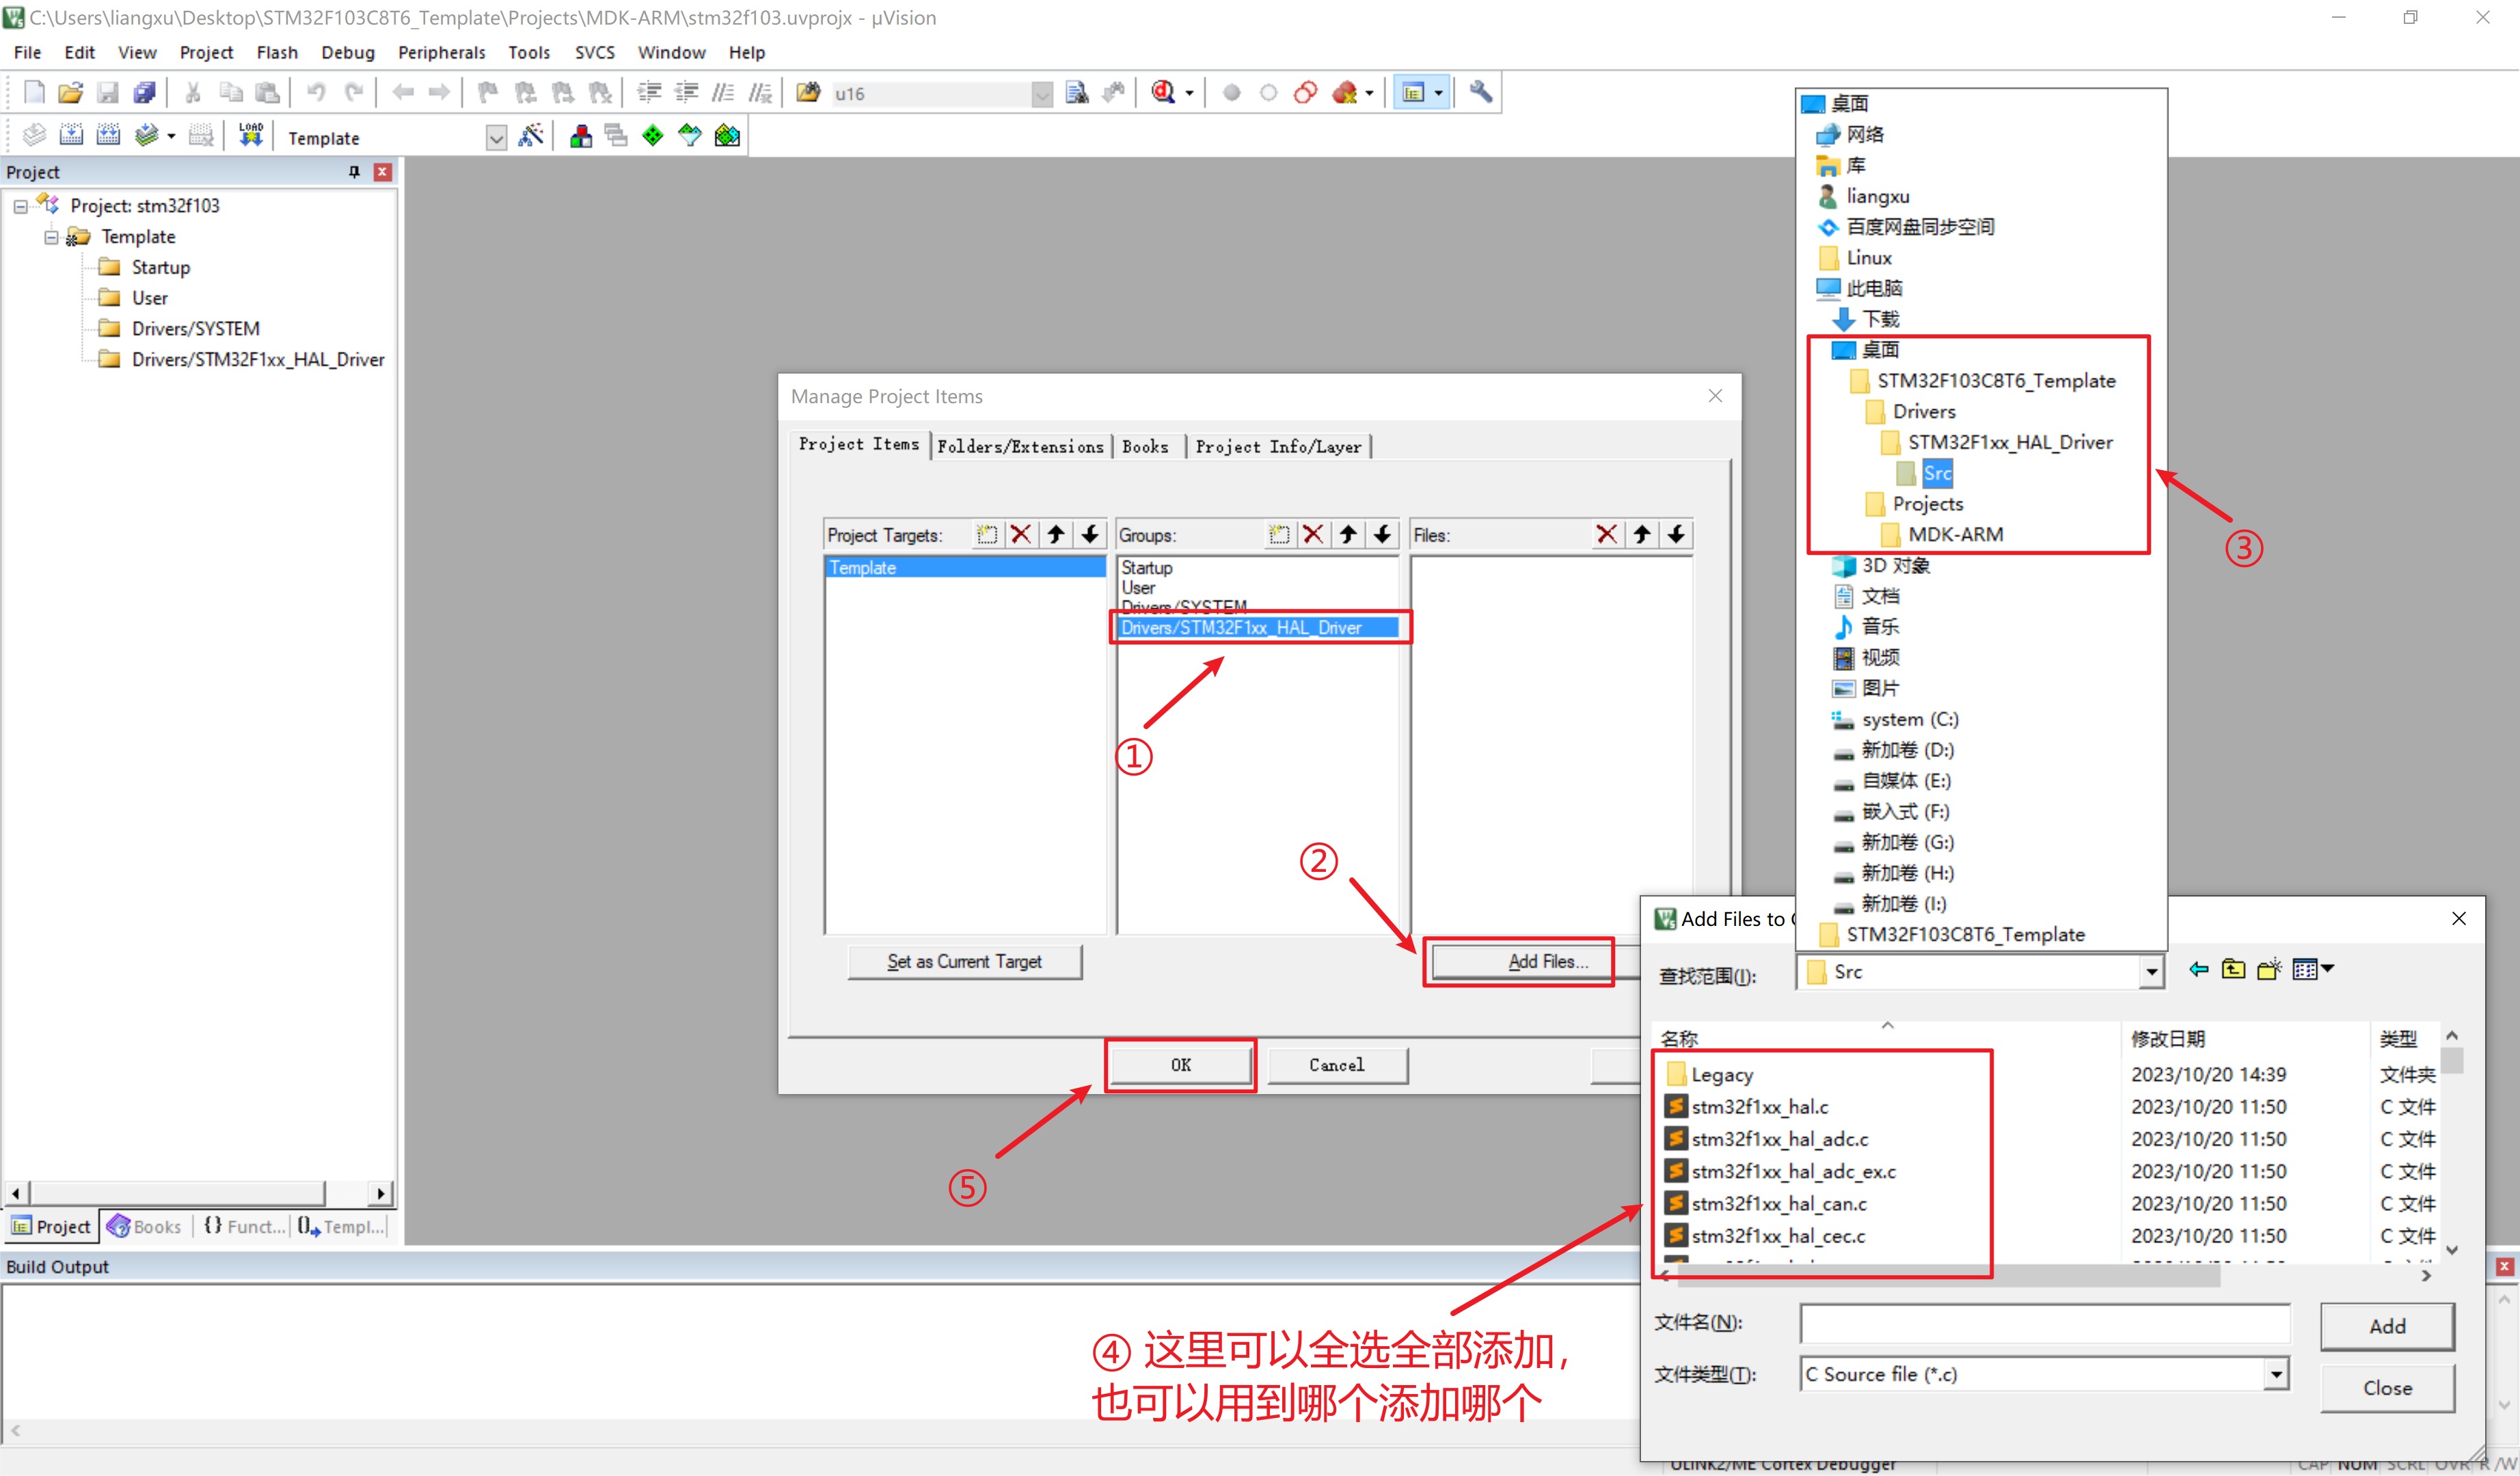The height and width of the screenshot is (1476, 2520).
Task: Switch to the Folders/Extensions tab
Action: pos(1021,446)
